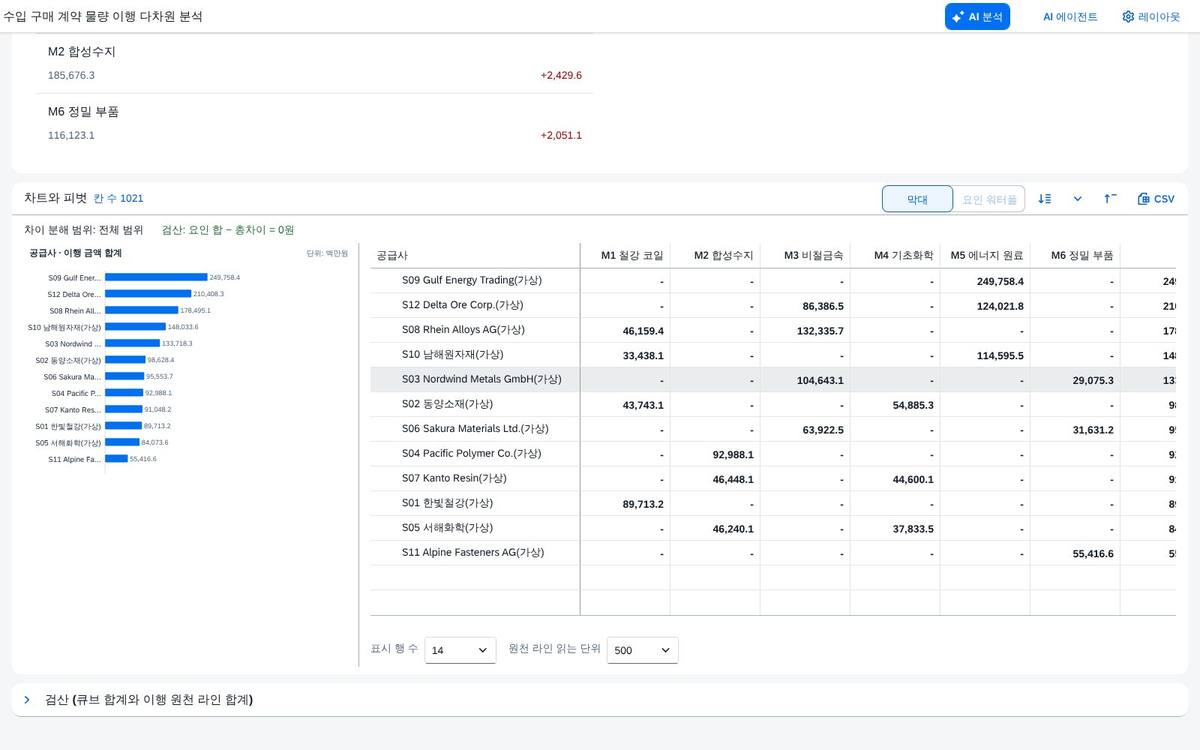Click the 칸 수 1021 count label
This screenshot has width=1200, height=750.
coord(119,199)
